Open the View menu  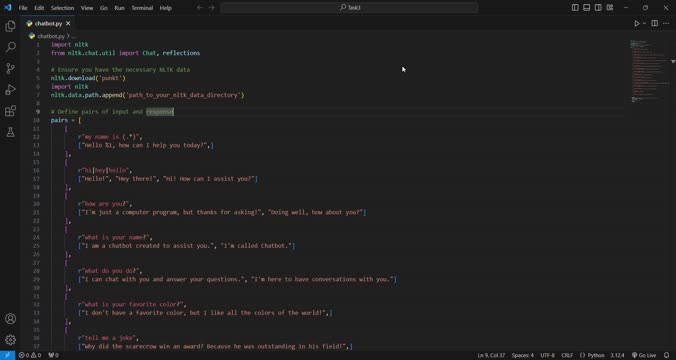point(87,8)
